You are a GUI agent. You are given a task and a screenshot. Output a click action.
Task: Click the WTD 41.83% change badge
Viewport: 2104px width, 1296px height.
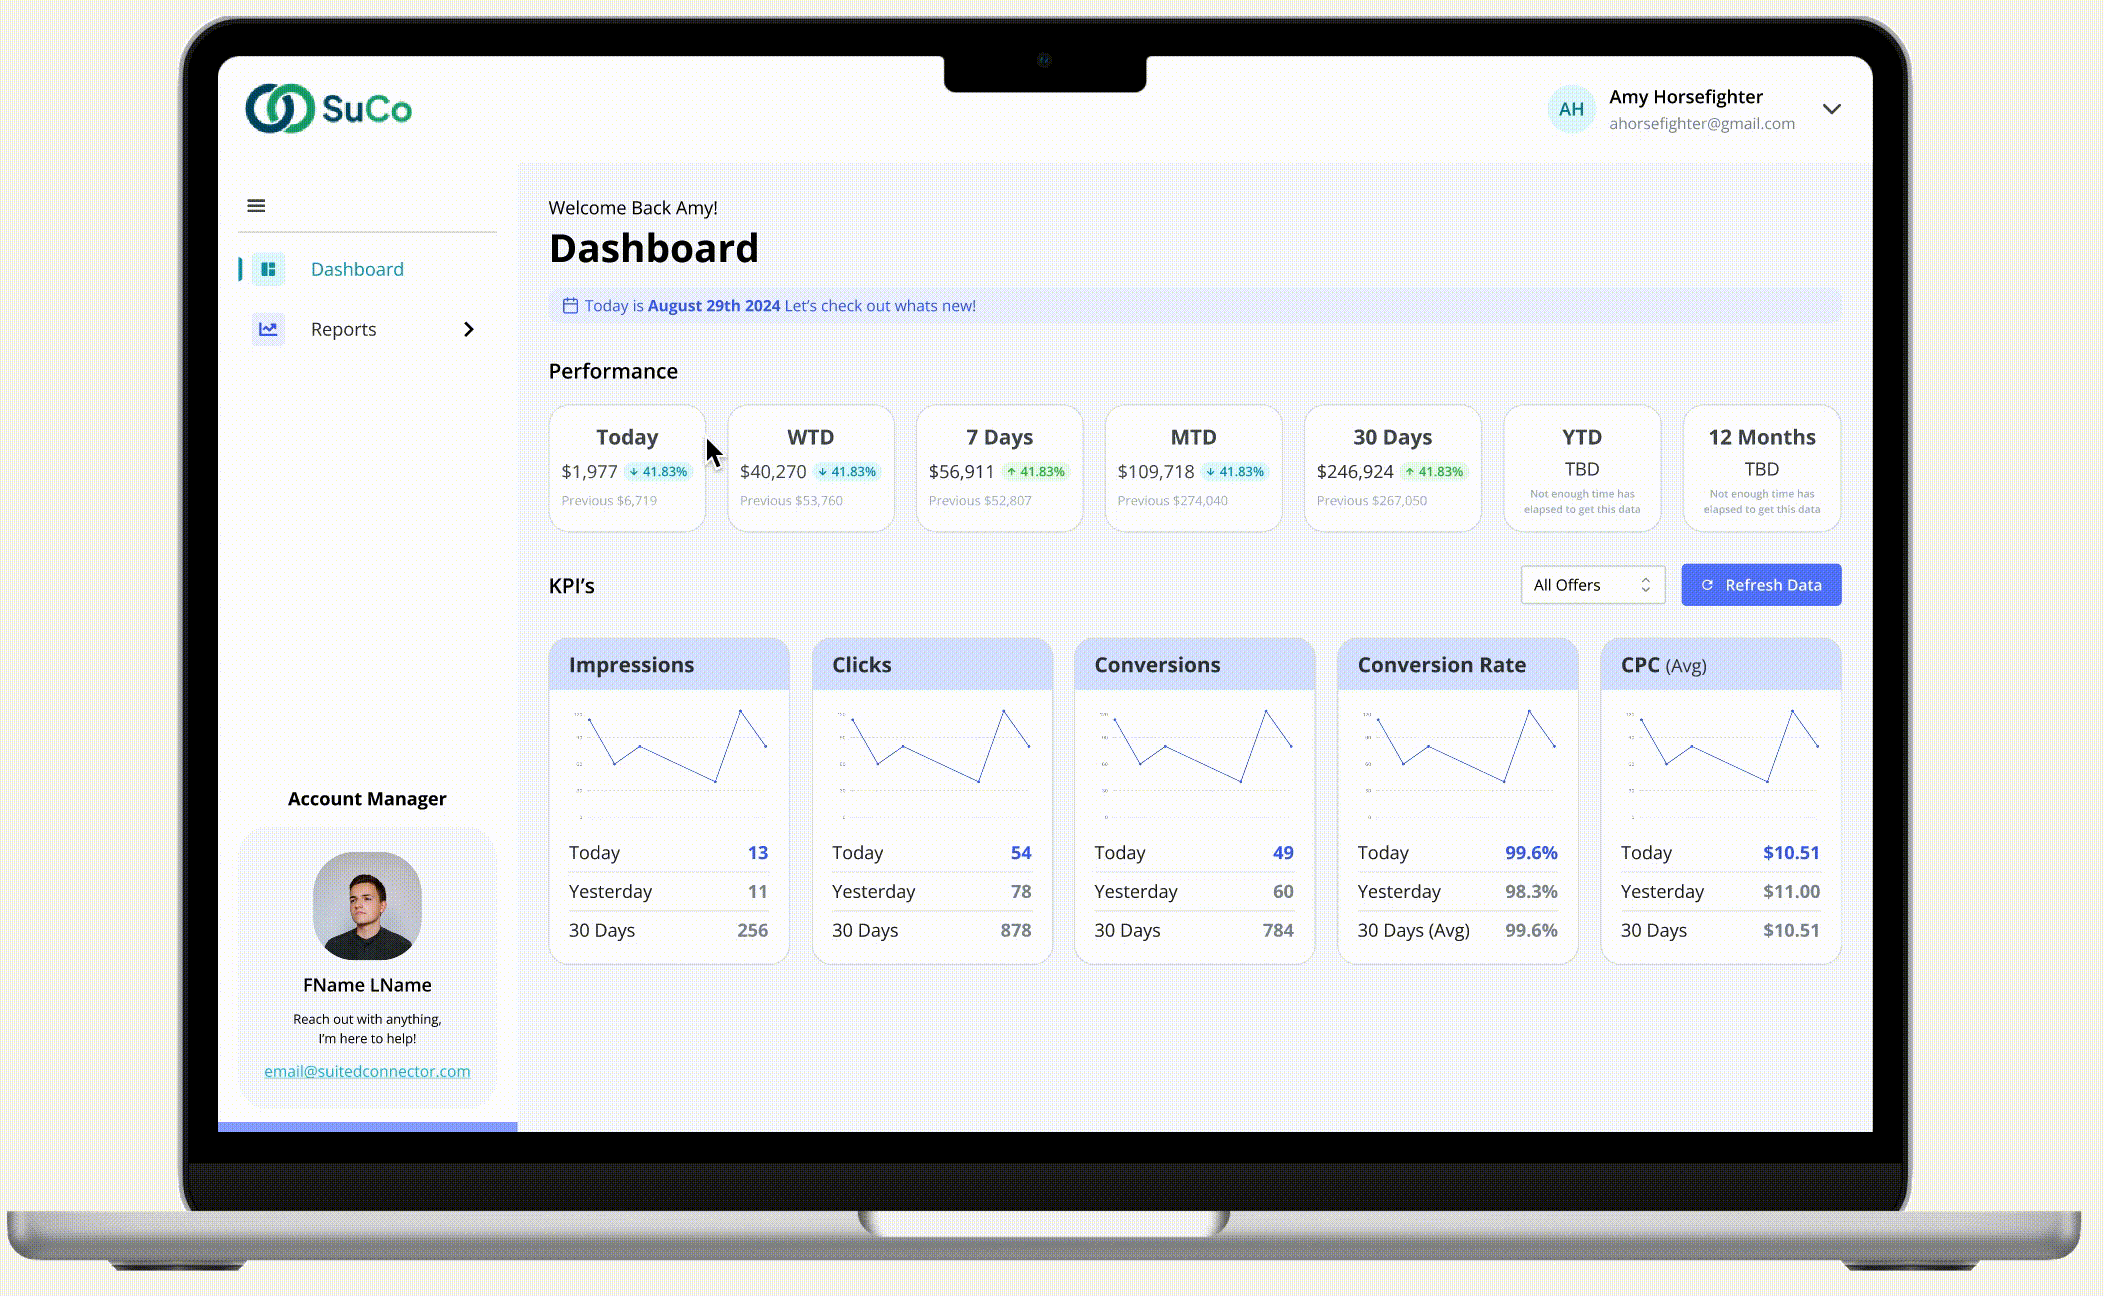pyautogui.click(x=847, y=471)
